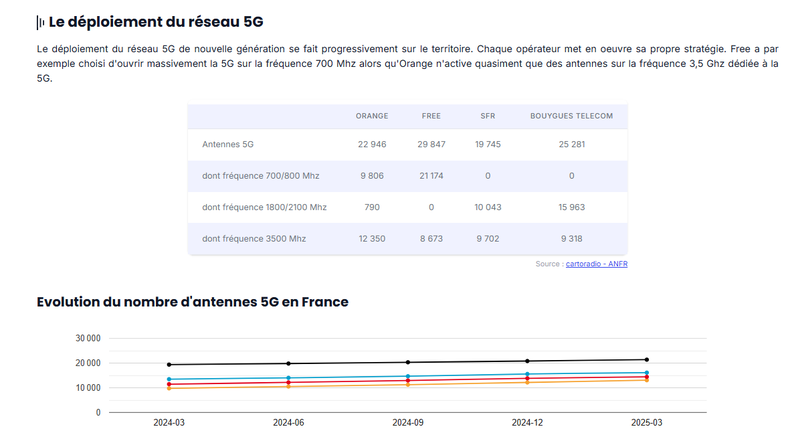The height and width of the screenshot is (439, 798).
Task: Click the 'Evolution du nombre d'antennes 5G' heading
Action: coord(192,302)
